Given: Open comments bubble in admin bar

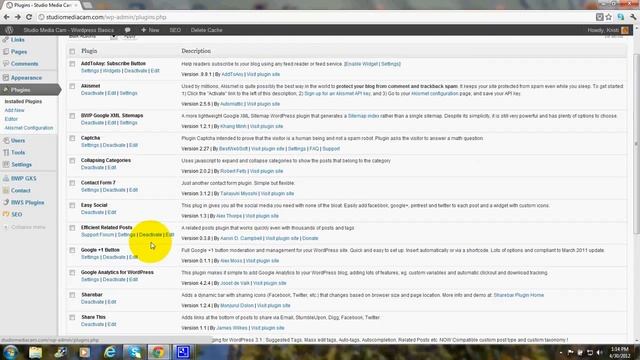Looking at the screenshot, I should coord(127,30).
